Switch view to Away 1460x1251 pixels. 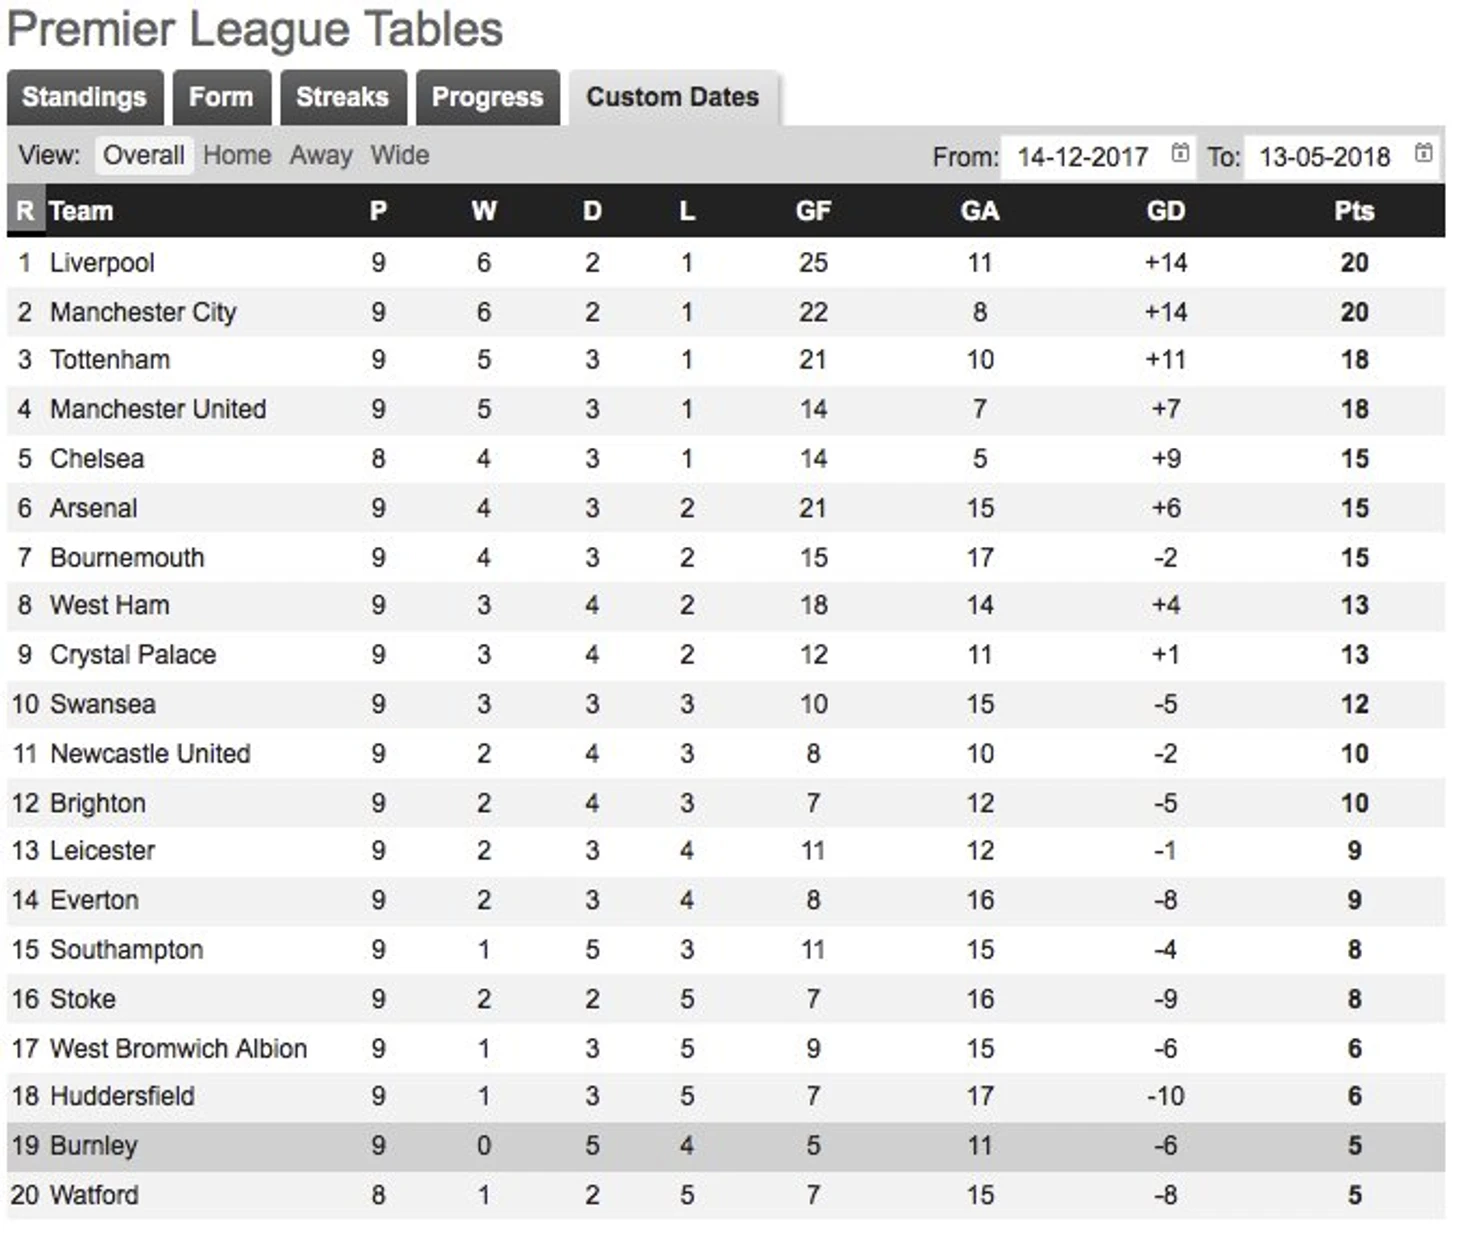[321, 155]
